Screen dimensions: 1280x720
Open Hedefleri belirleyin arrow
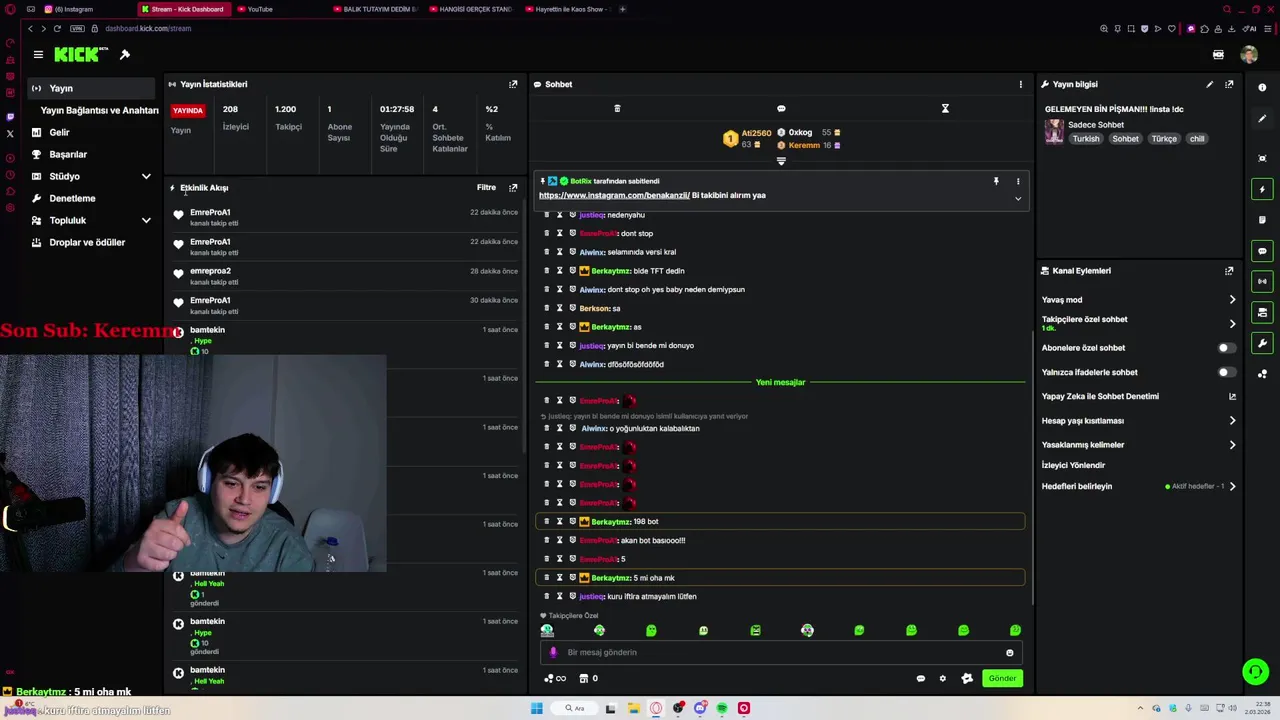(1232, 487)
